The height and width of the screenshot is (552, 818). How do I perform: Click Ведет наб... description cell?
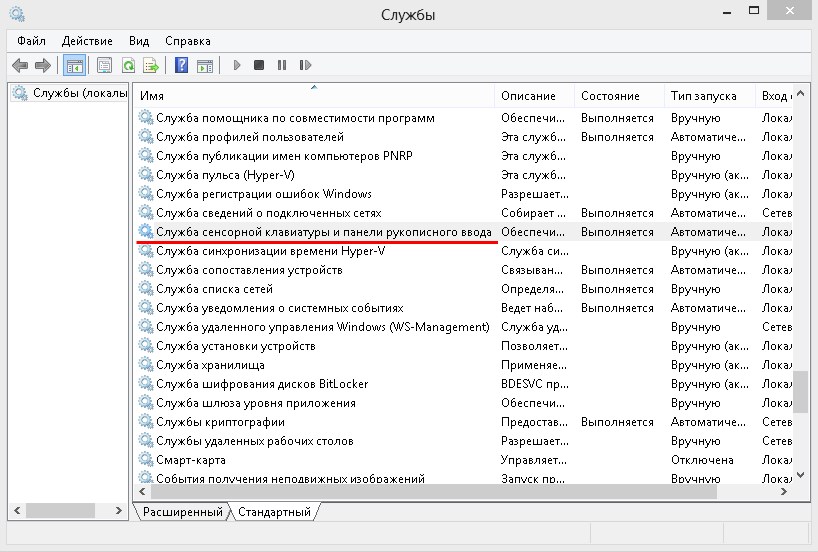(x=532, y=308)
